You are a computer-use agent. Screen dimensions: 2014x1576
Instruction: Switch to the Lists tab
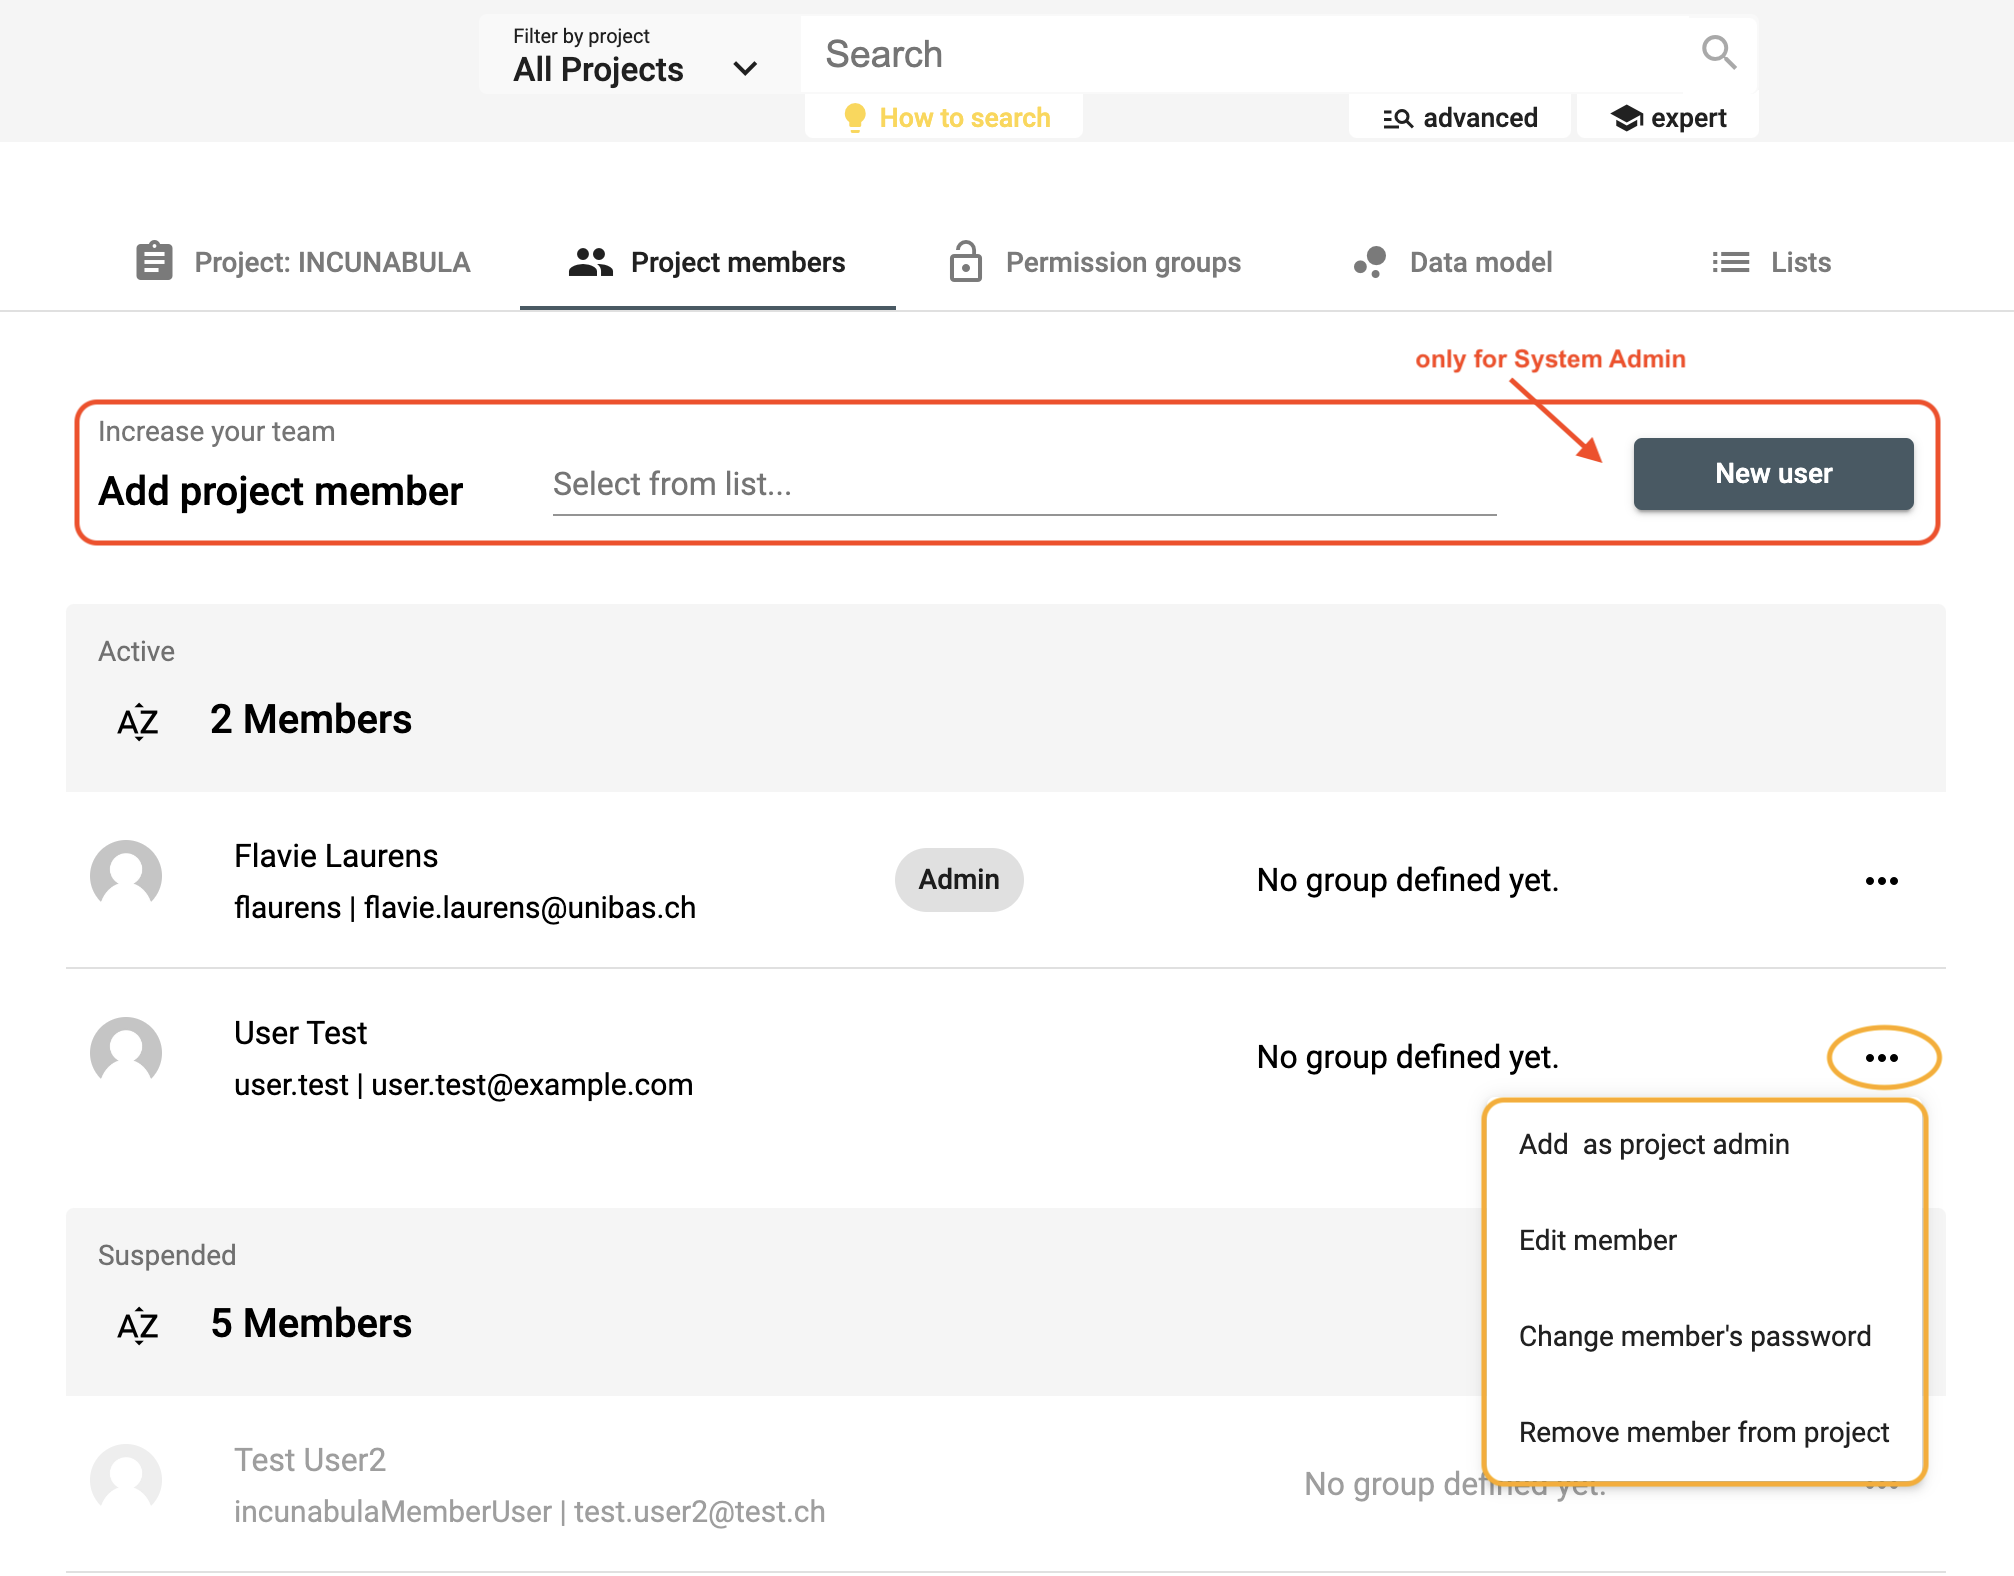pos(1770,262)
